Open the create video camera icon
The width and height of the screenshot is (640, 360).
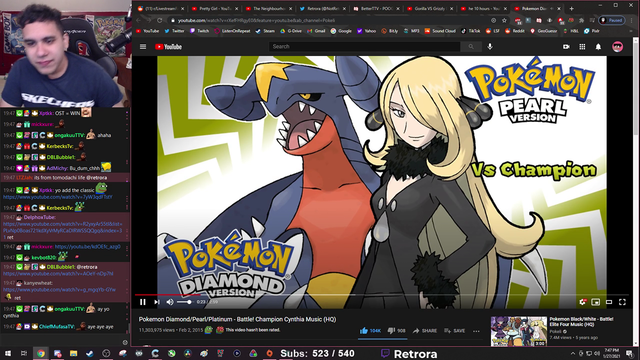(566, 47)
